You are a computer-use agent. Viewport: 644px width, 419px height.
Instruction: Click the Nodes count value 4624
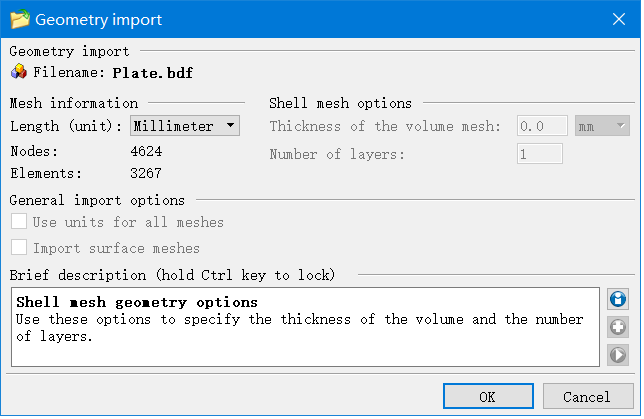(146, 152)
